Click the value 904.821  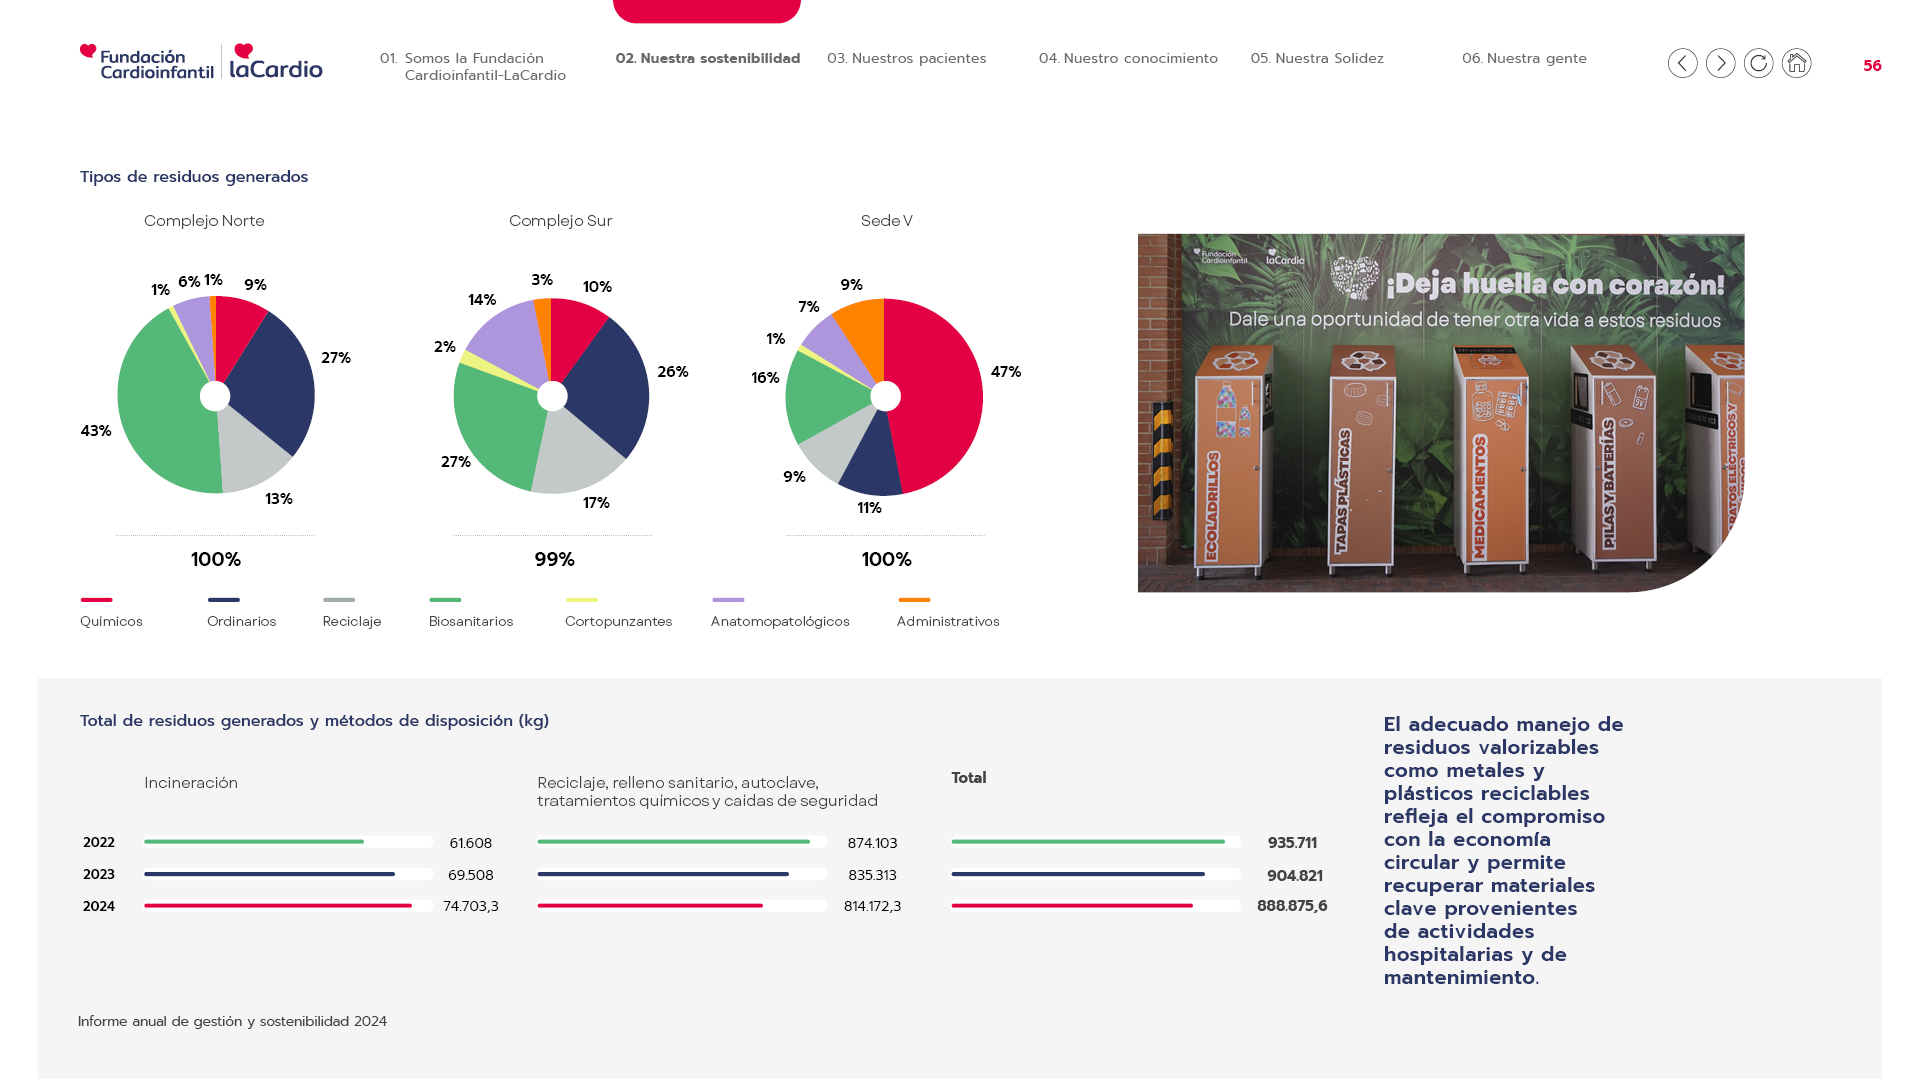[x=1294, y=876]
